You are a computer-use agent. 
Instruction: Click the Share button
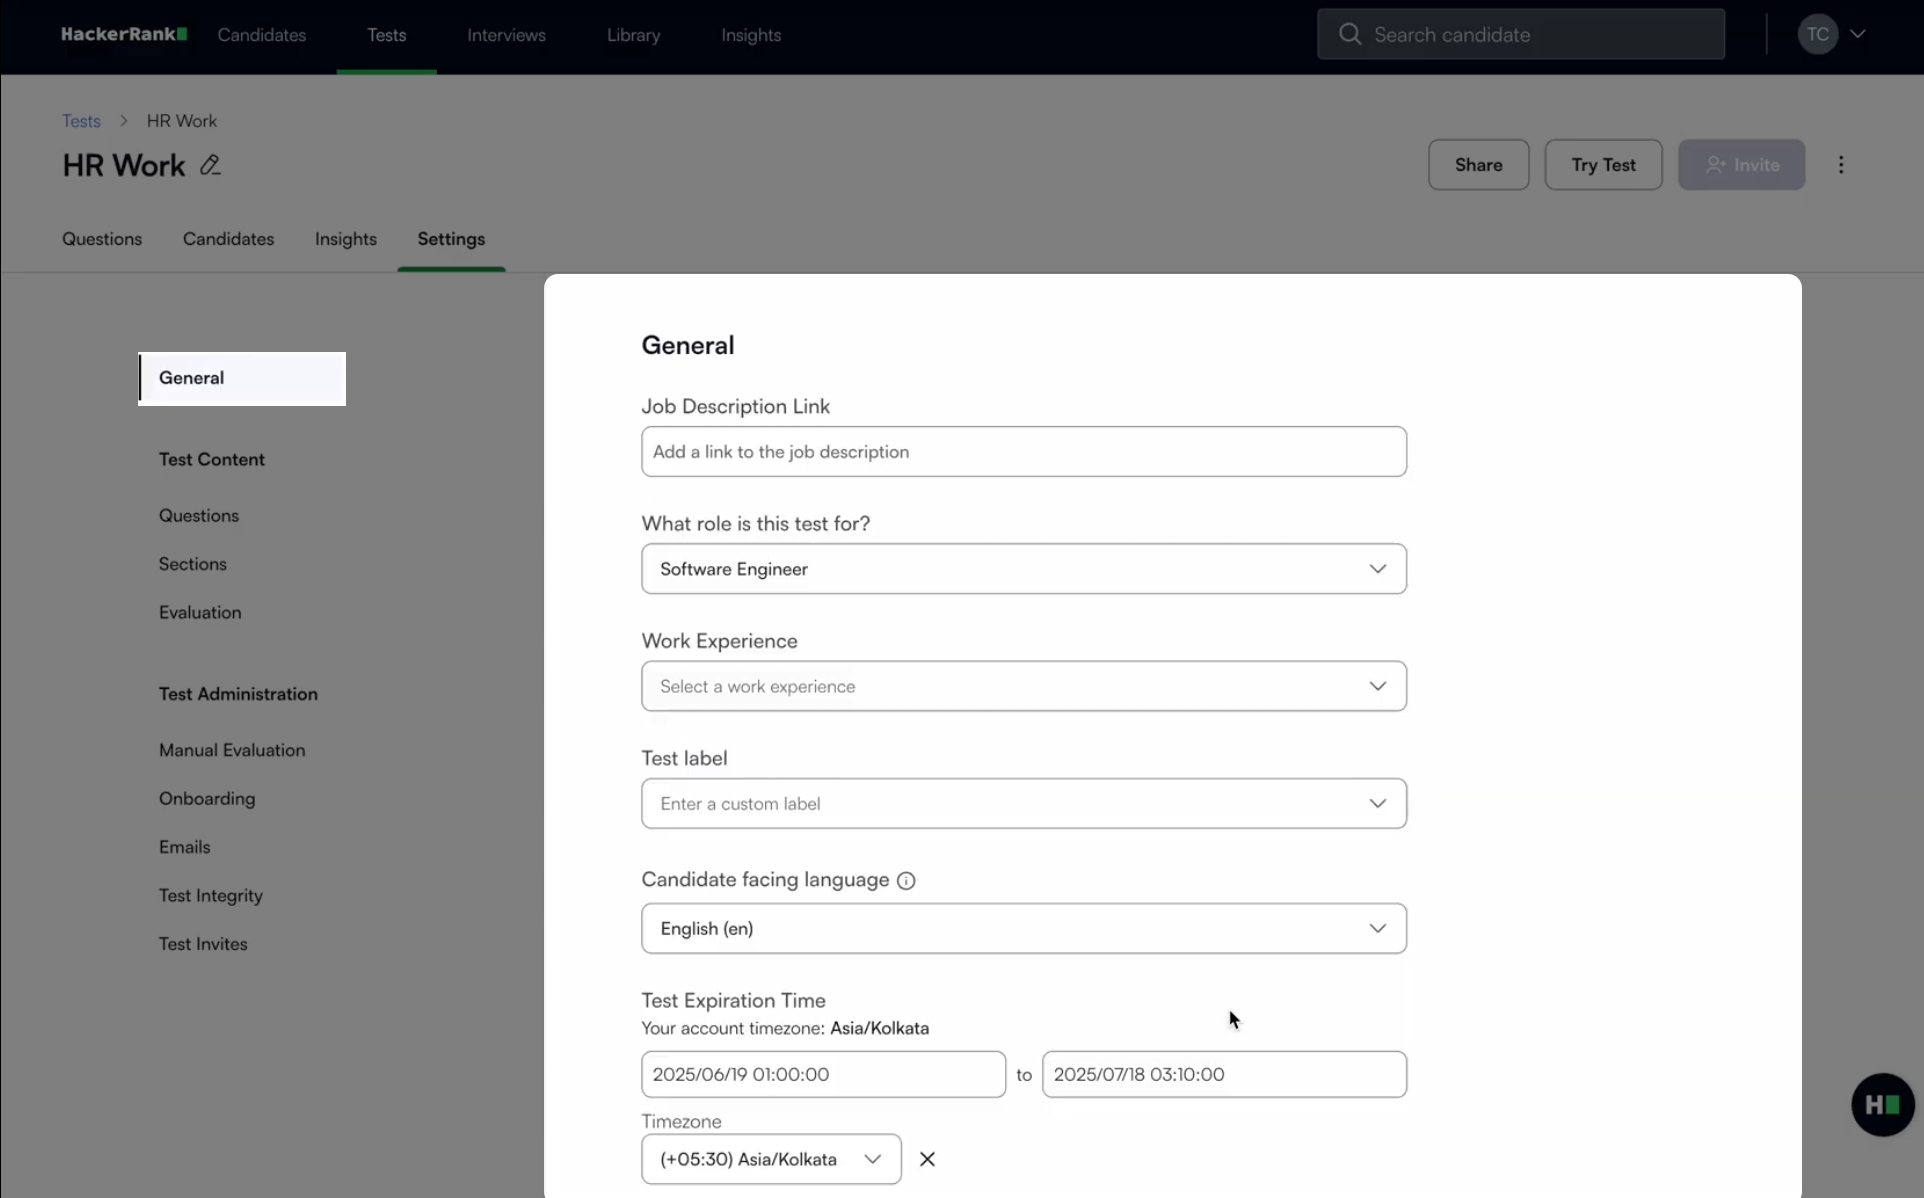[x=1478, y=165]
